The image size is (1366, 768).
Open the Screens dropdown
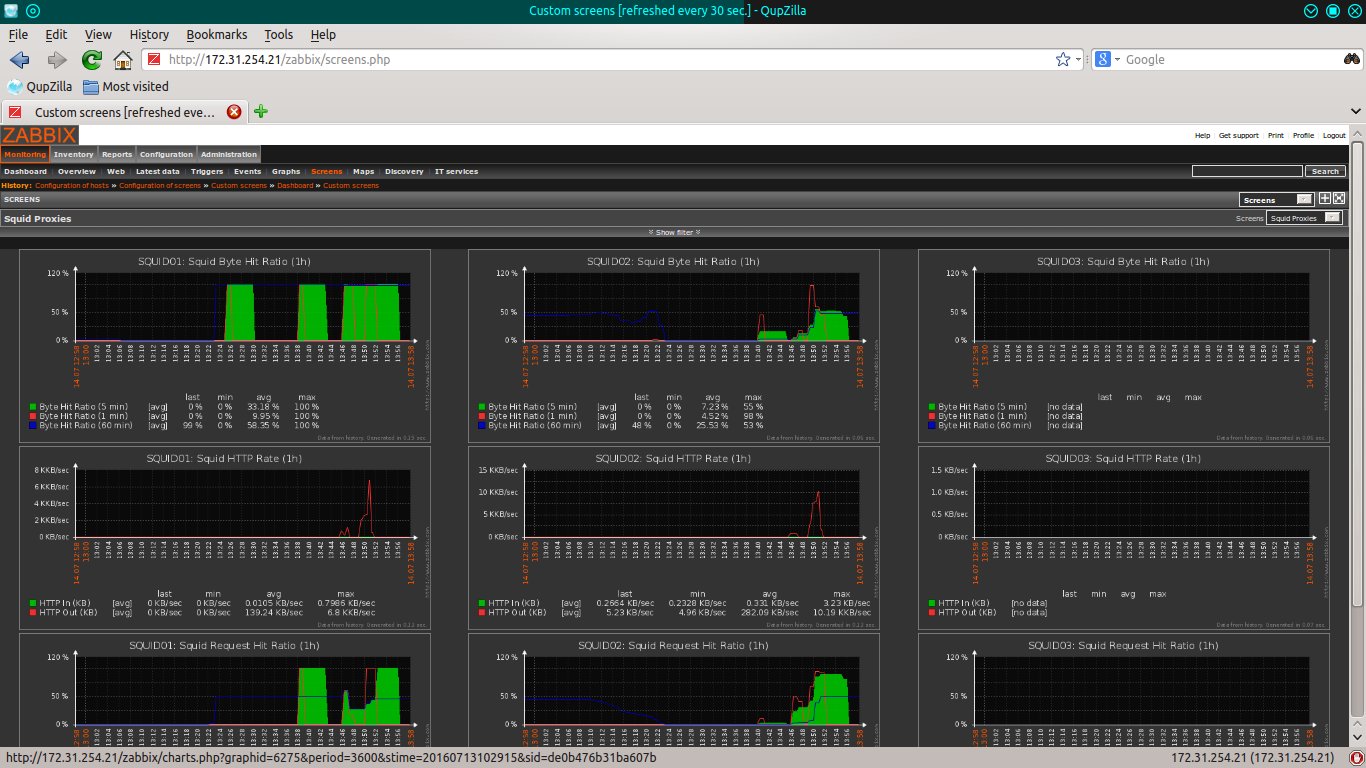[1277, 199]
